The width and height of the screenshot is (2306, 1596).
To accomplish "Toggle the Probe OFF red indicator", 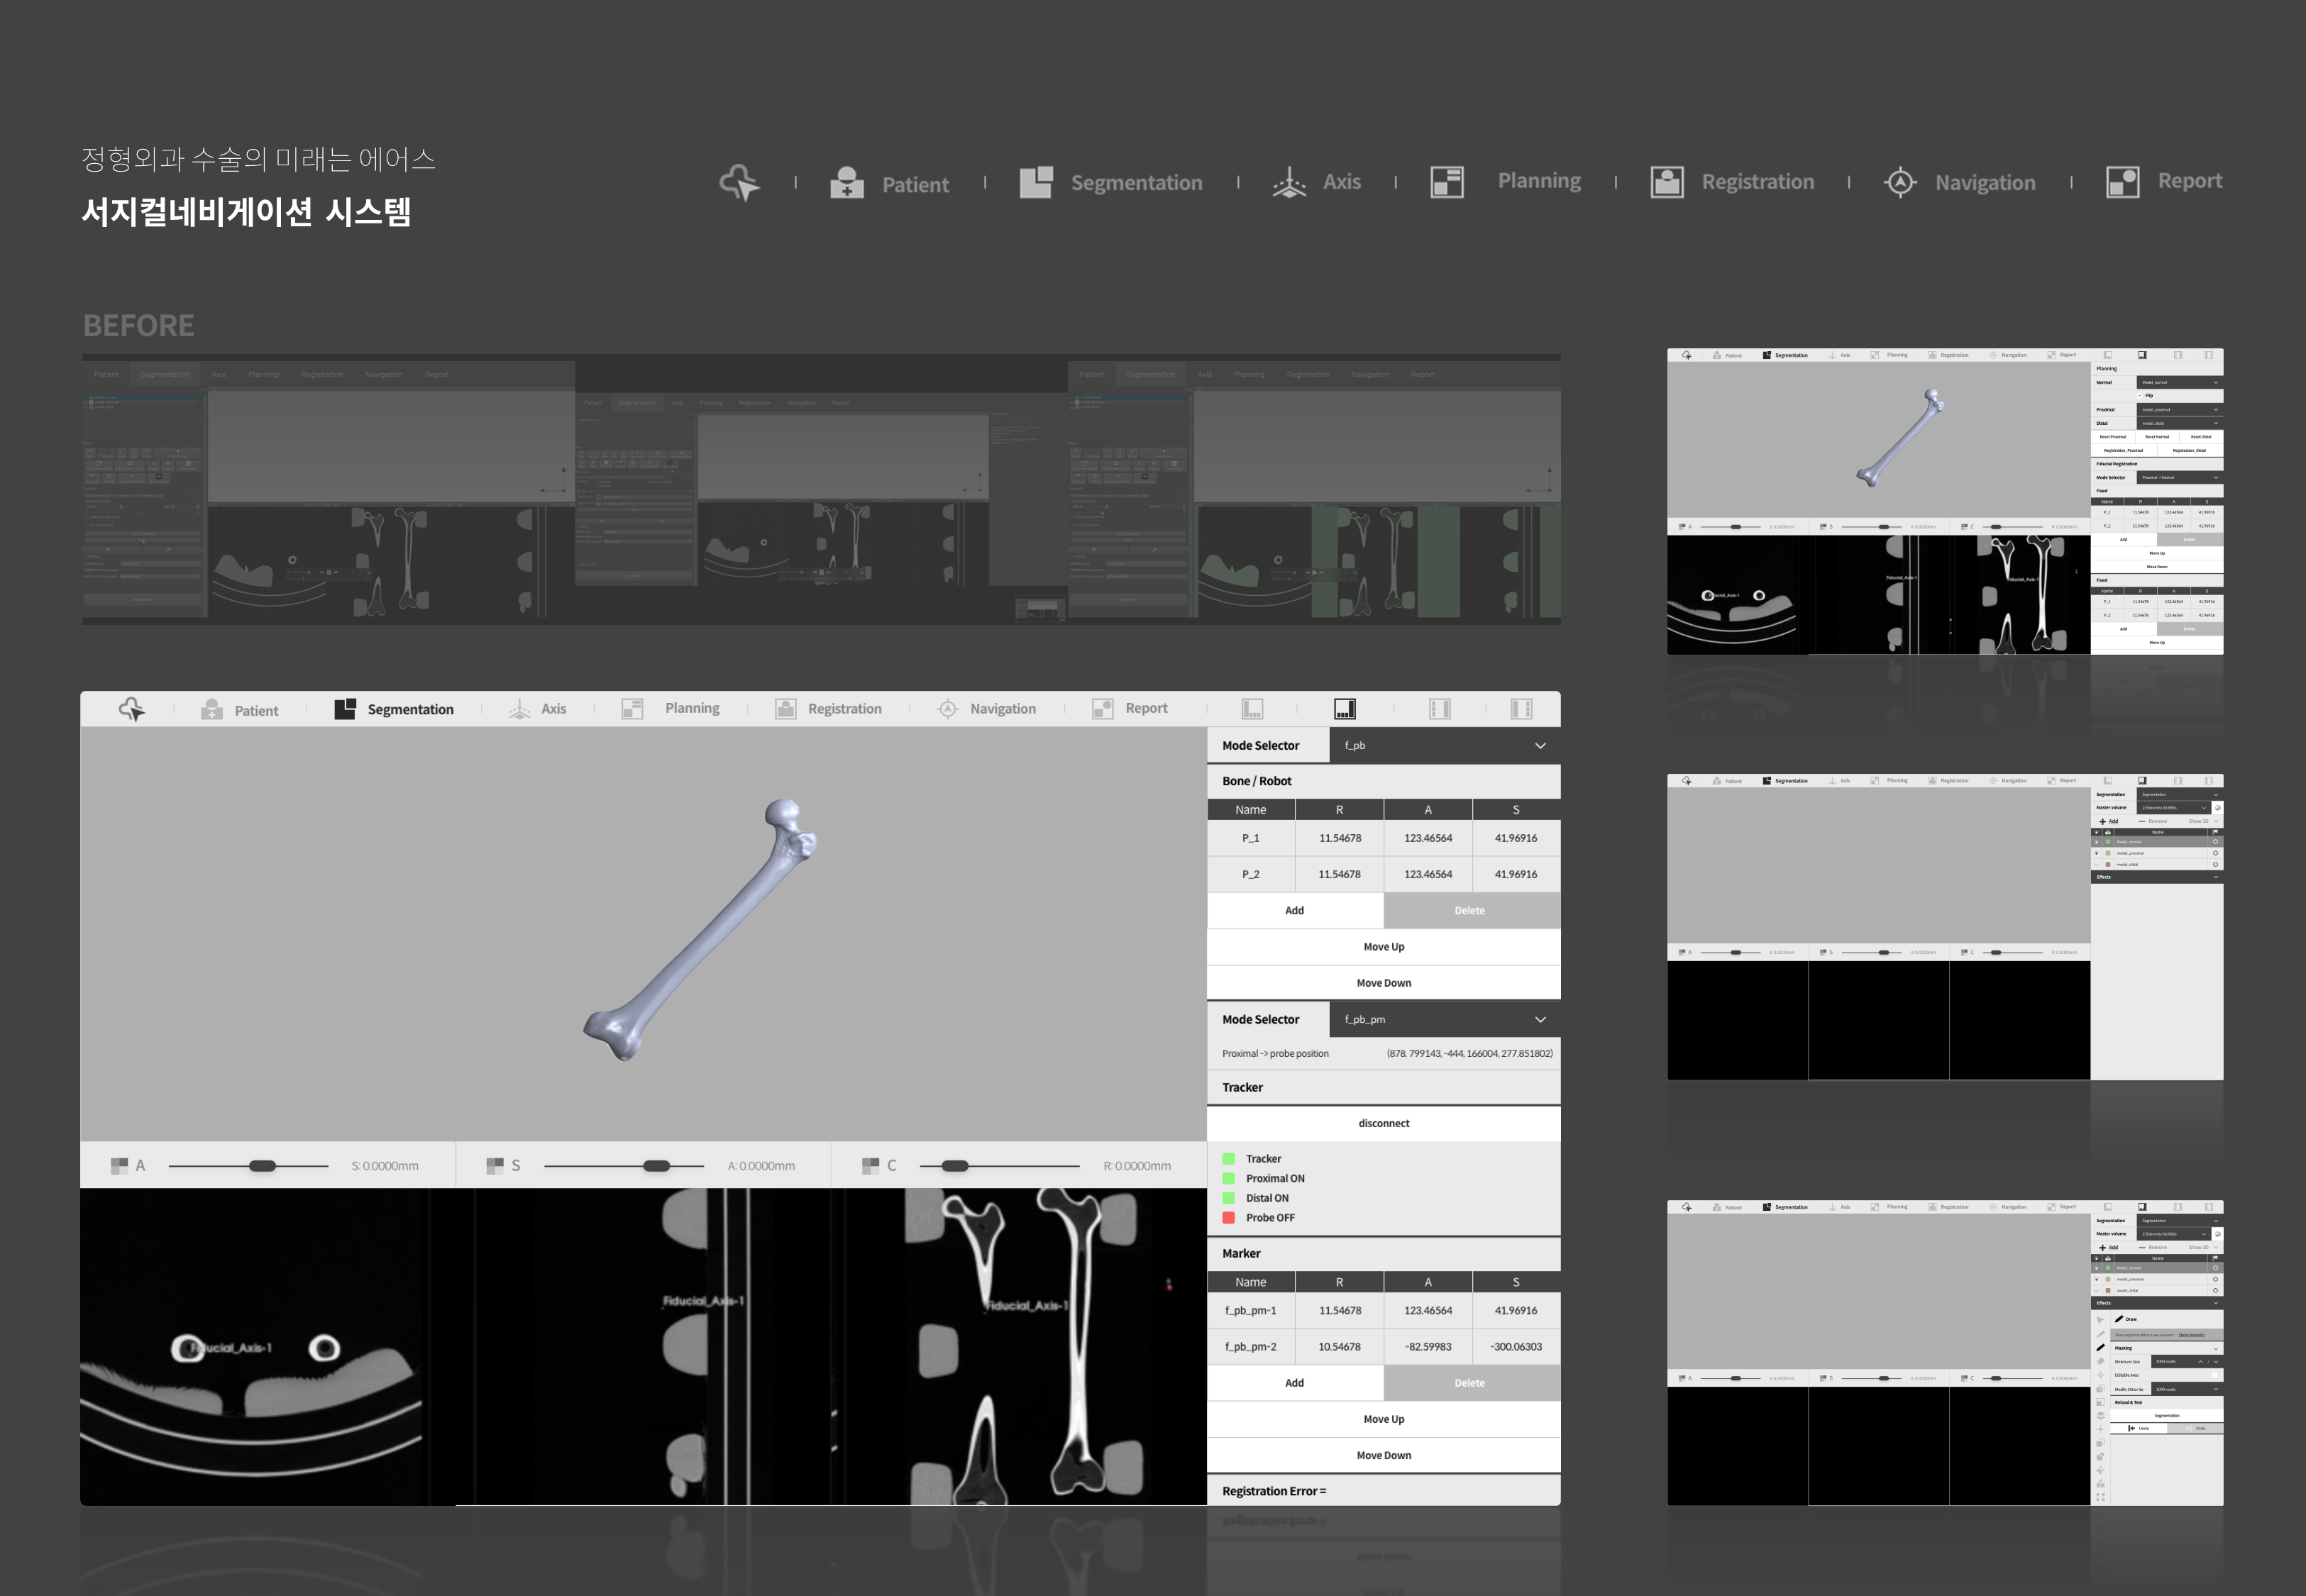I will (x=1228, y=1218).
